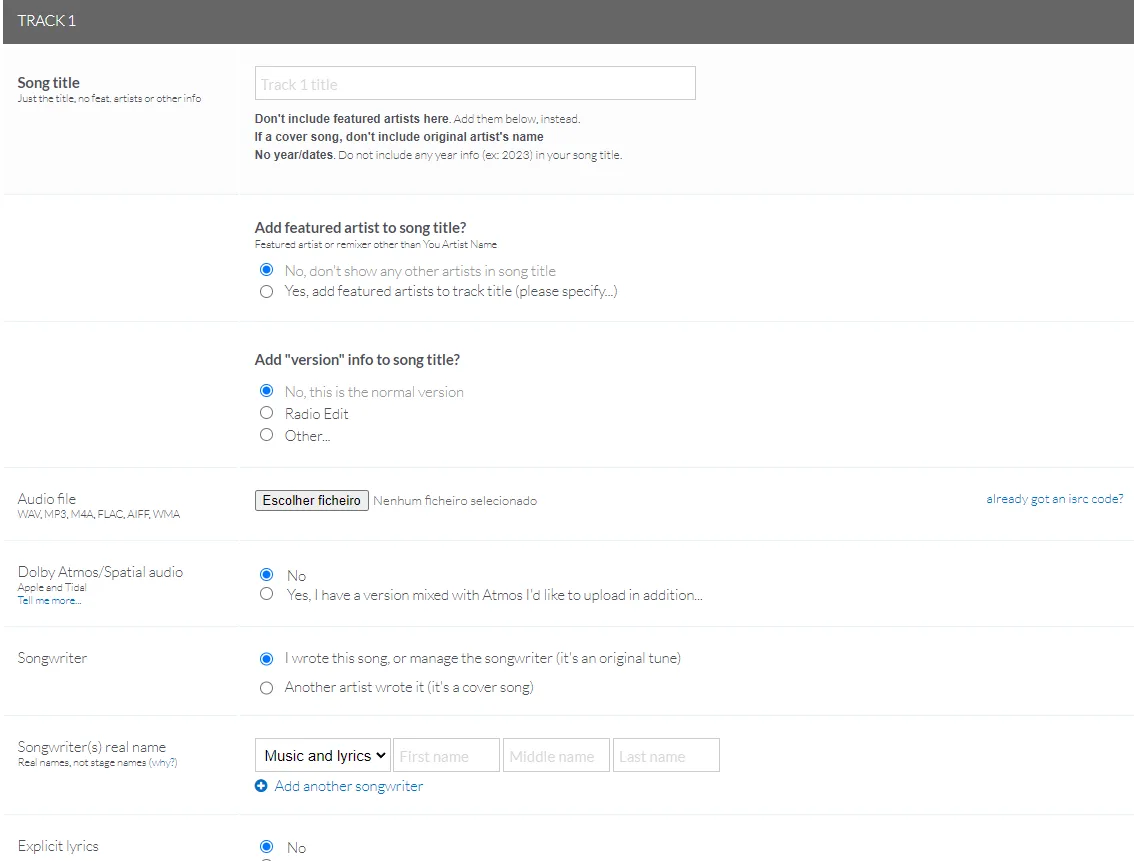1134x861 pixels.
Task: Click the 'Song title' label
Action: click(48, 82)
